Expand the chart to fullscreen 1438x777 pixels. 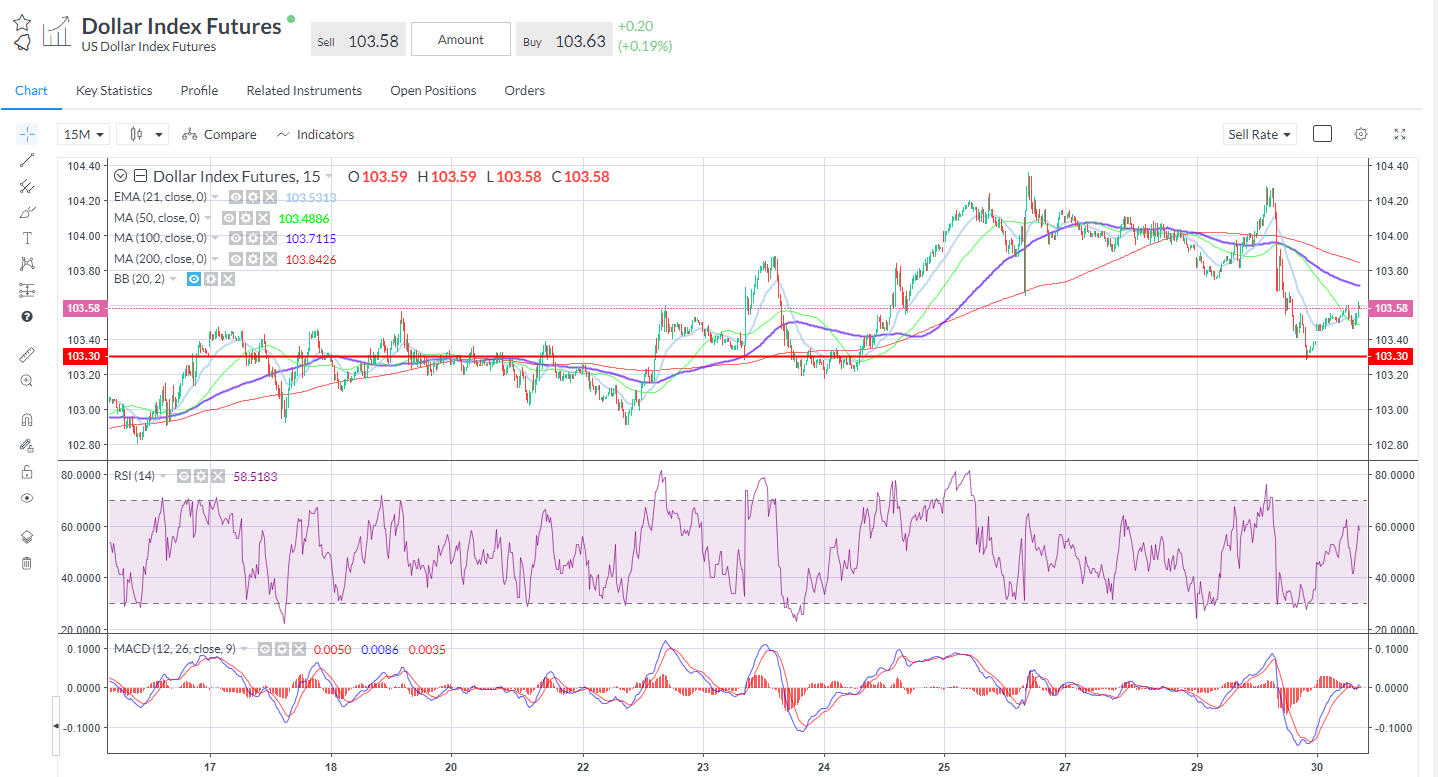coord(1400,134)
